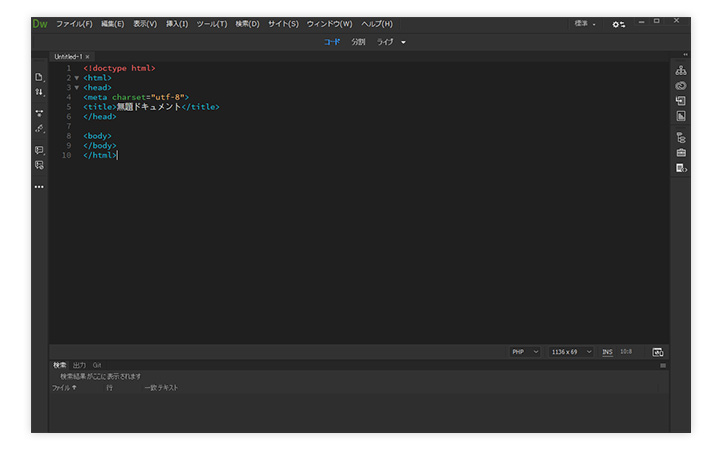Click line number 7 in gutter
This screenshot has width=720, height=450.
coord(69,126)
